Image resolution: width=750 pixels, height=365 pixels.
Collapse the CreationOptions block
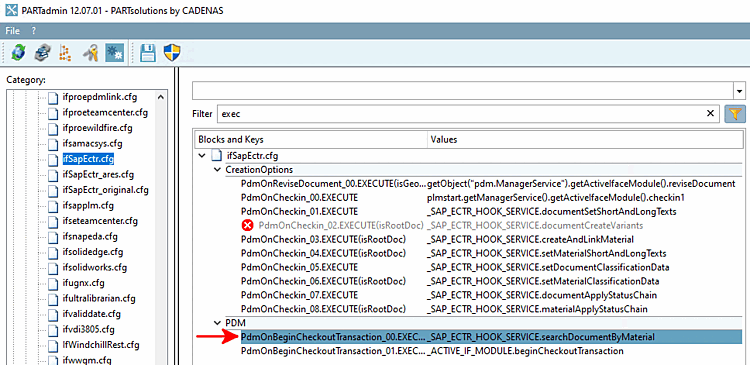coord(218,170)
